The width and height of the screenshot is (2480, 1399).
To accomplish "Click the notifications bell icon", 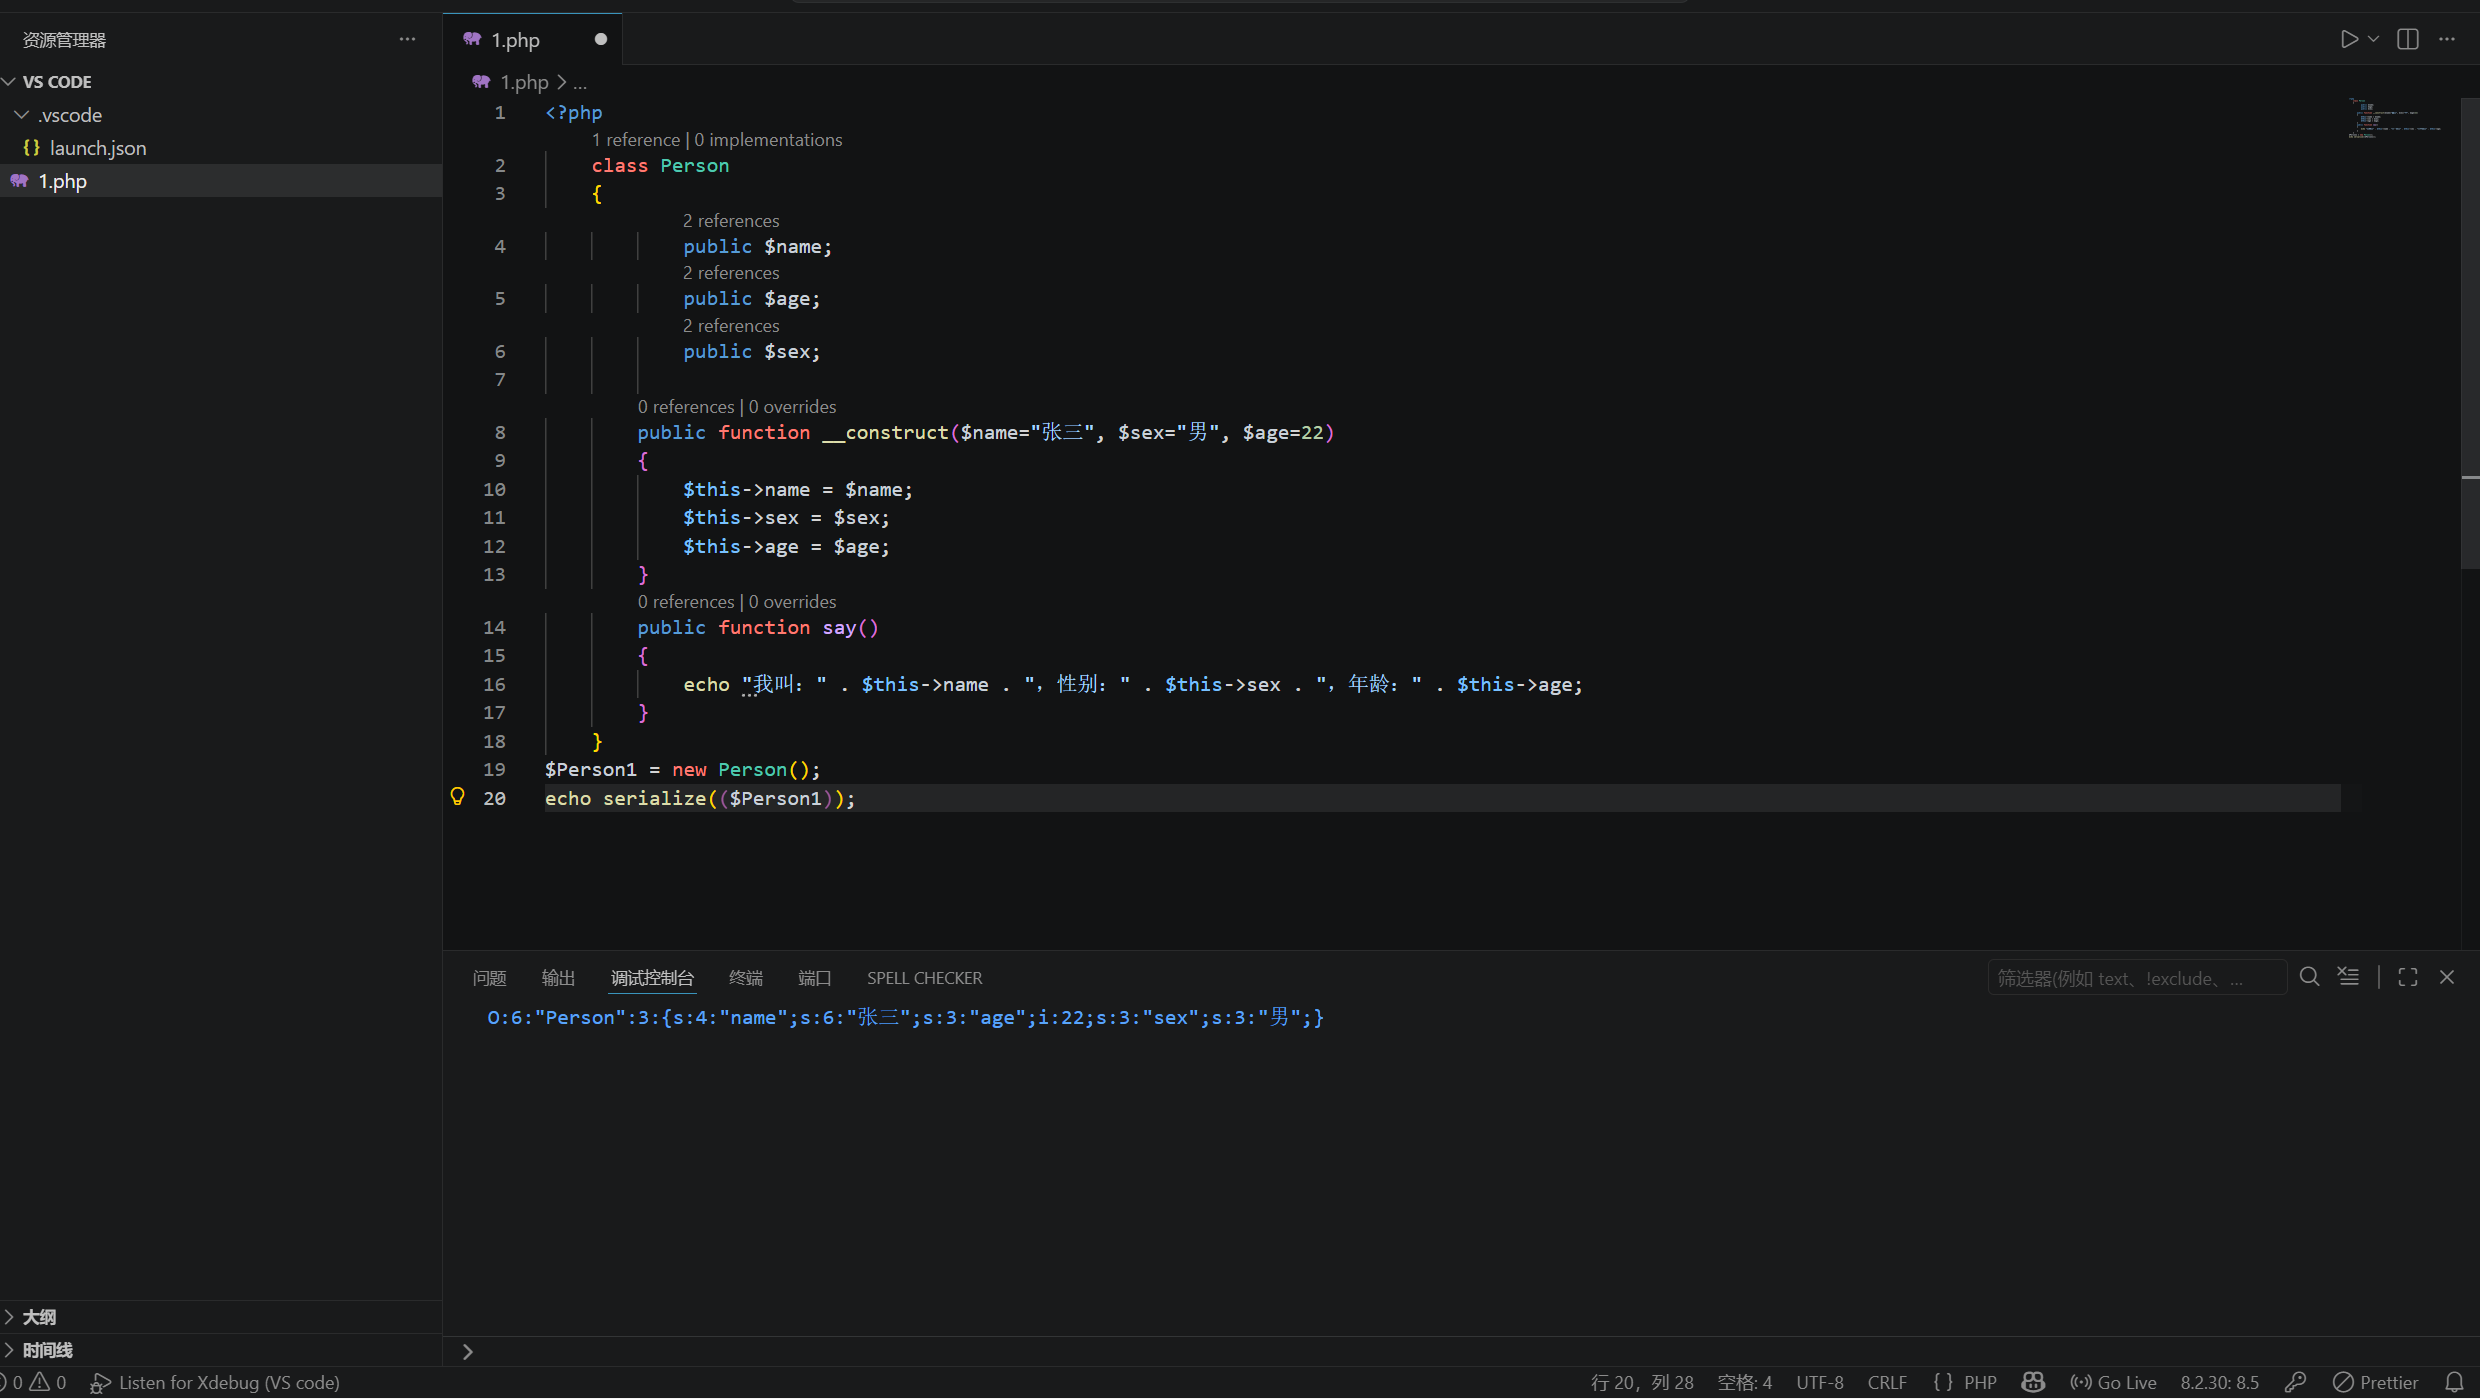I will (2454, 1382).
